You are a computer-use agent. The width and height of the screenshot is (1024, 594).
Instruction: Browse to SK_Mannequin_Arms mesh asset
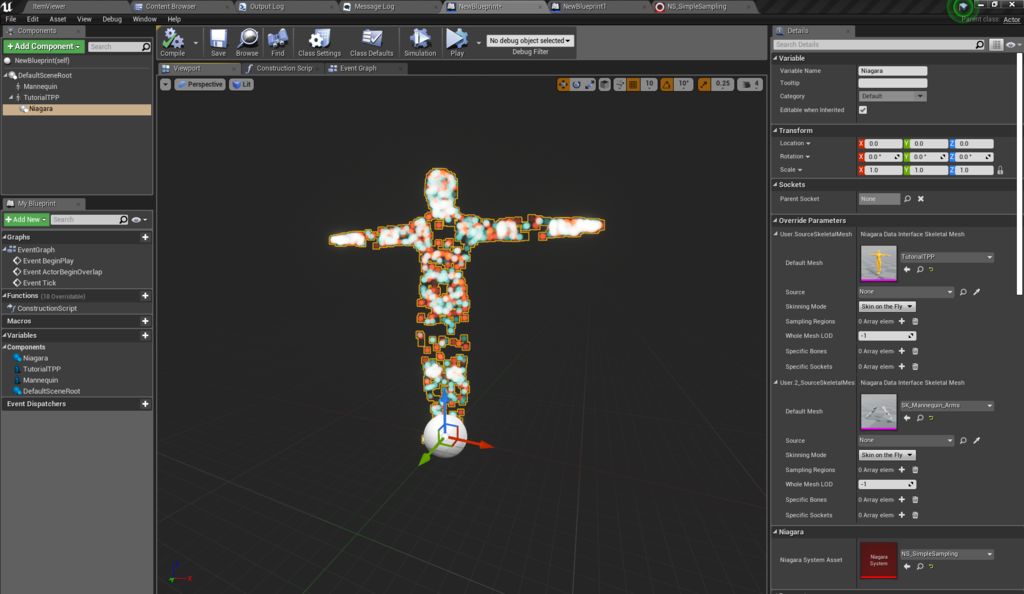[920, 418]
